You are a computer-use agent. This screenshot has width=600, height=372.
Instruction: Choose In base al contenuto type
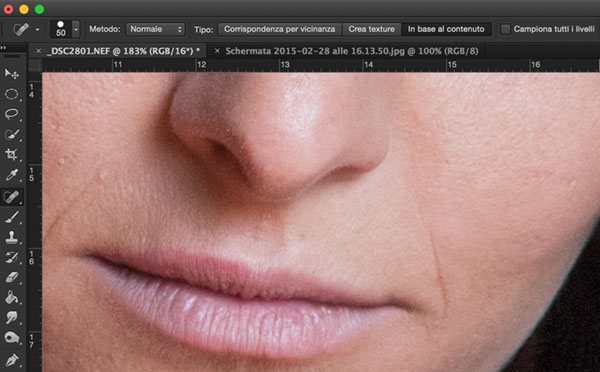[446, 29]
